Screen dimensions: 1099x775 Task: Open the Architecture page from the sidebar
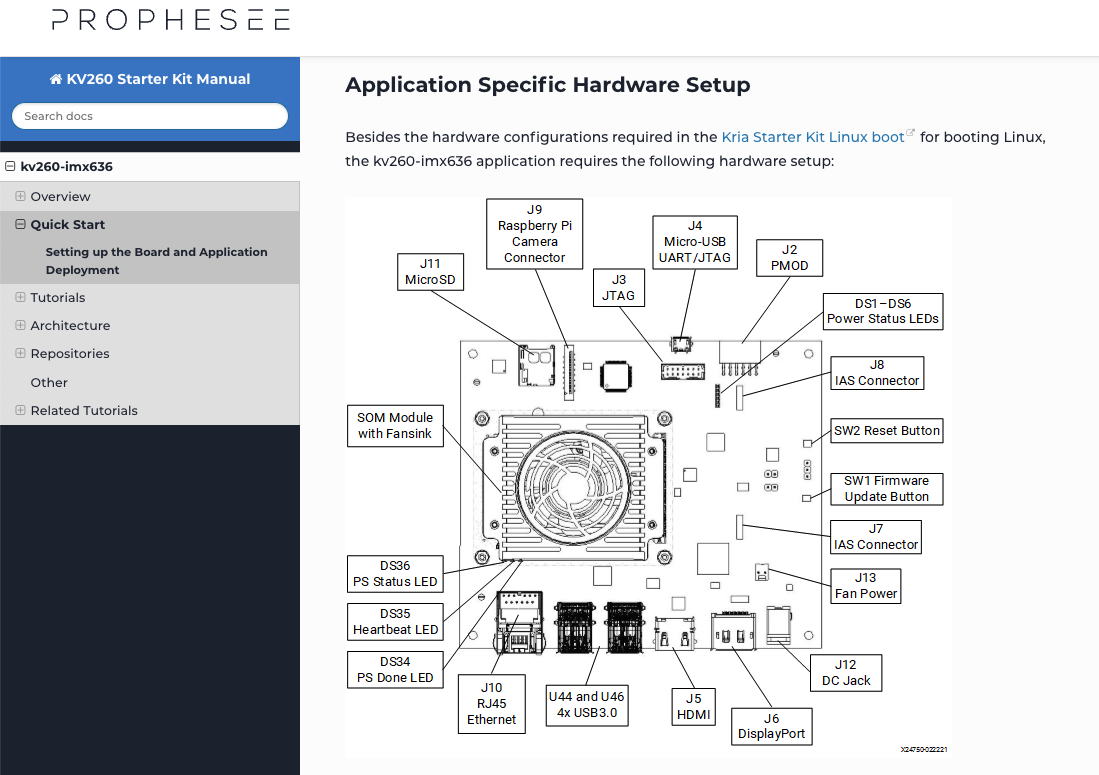point(70,326)
